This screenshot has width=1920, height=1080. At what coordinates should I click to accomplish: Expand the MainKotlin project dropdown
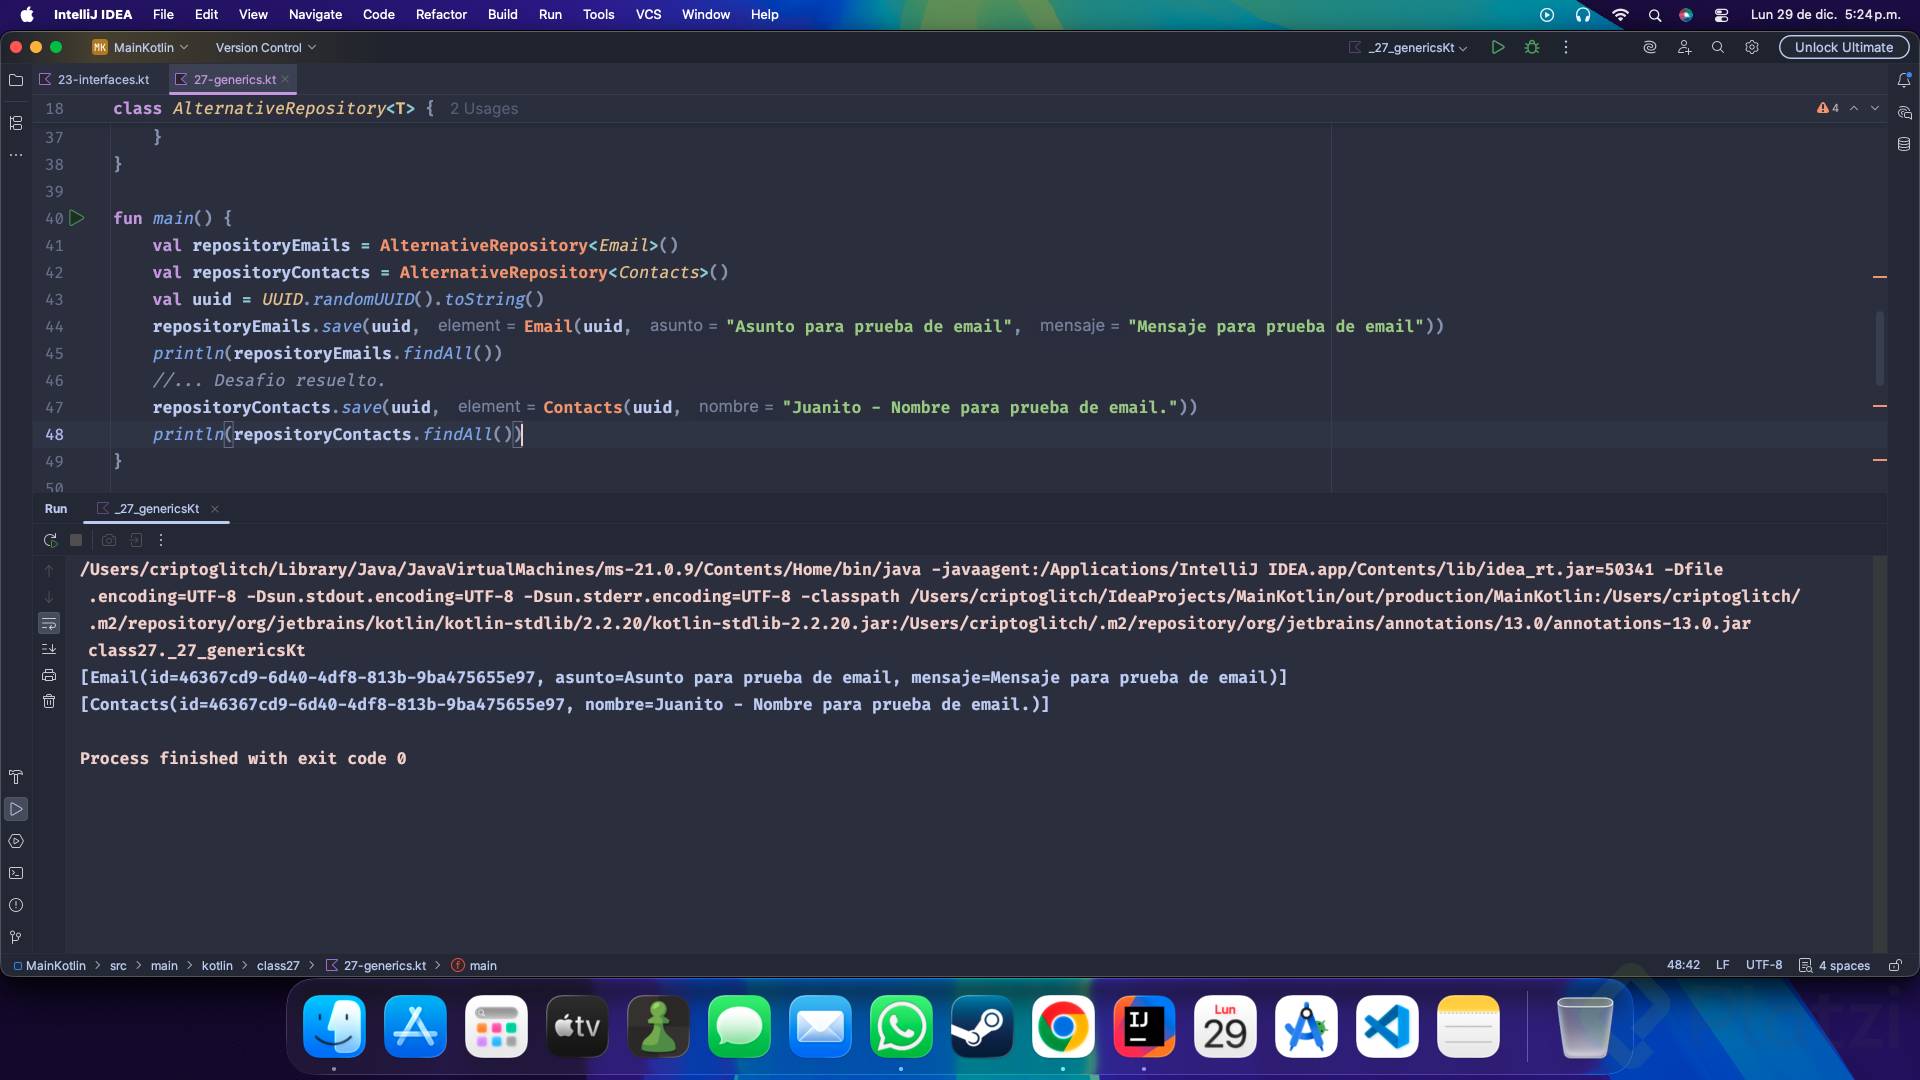[x=141, y=47]
